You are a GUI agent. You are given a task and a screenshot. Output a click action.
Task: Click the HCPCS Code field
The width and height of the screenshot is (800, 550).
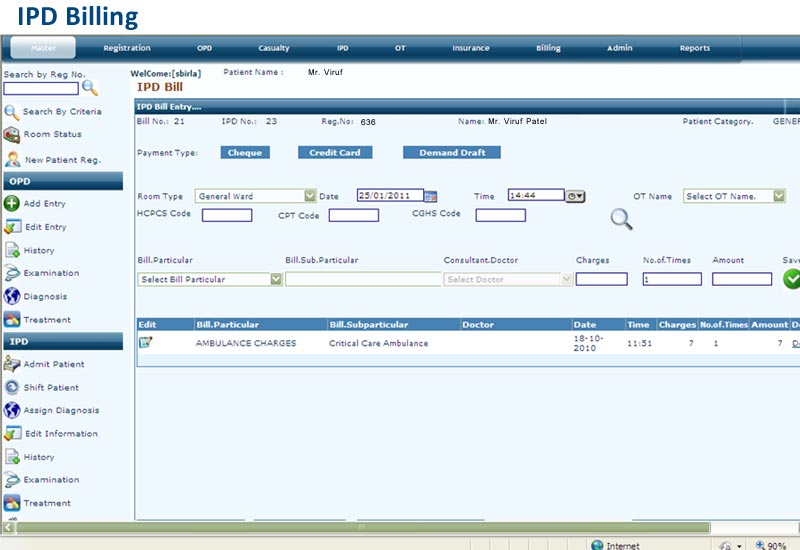click(227, 215)
